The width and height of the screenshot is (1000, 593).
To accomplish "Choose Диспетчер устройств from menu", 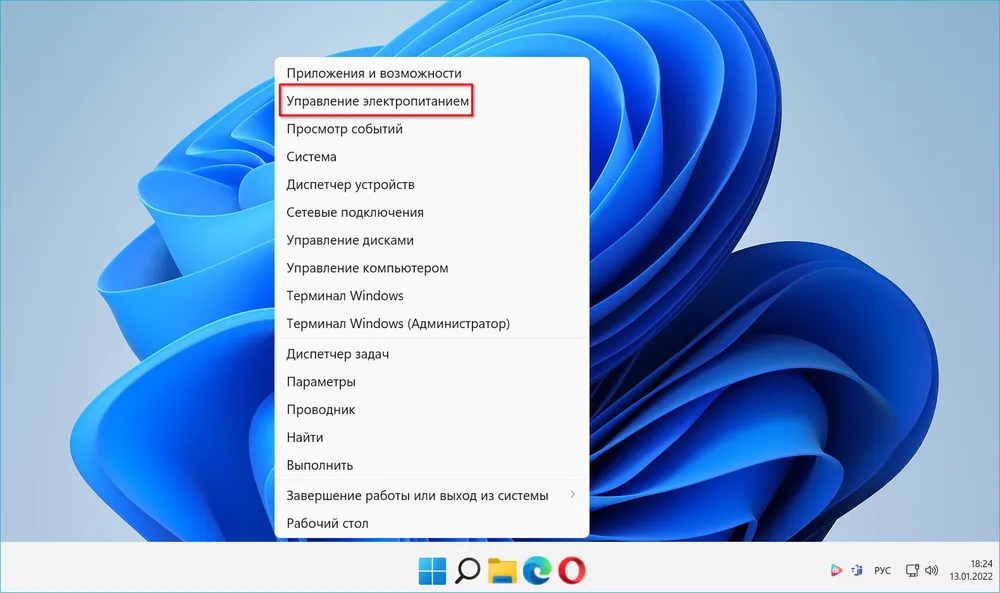I will (350, 185).
